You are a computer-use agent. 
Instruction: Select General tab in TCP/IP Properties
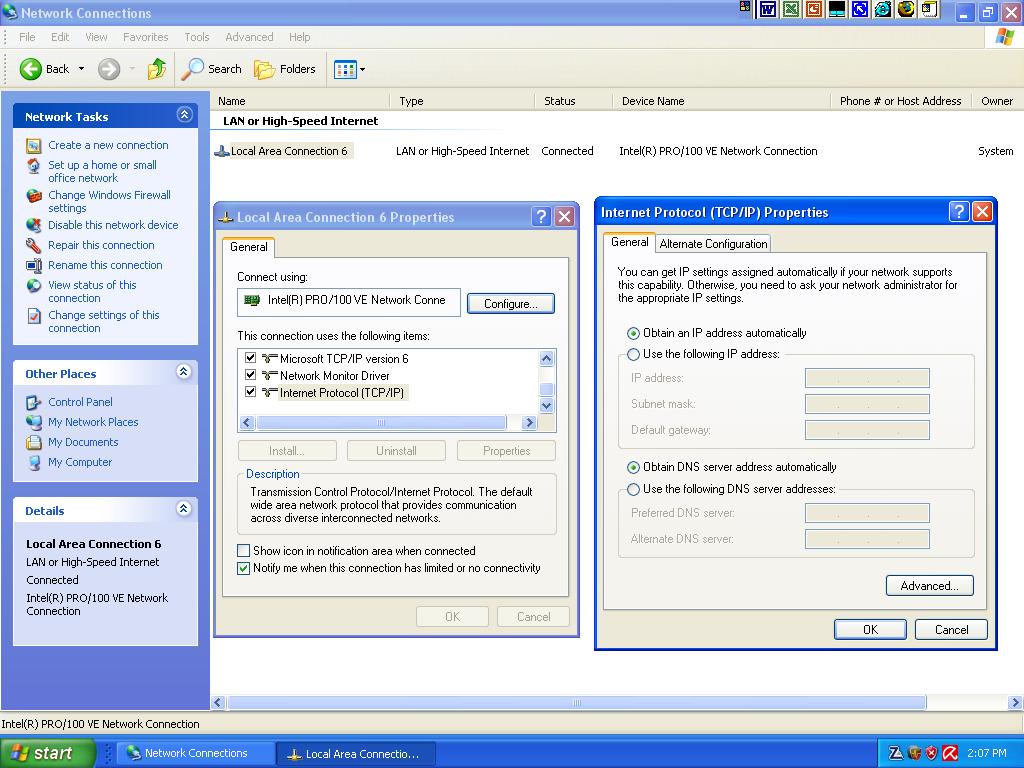pyautogui.click(x=629, y=242)
